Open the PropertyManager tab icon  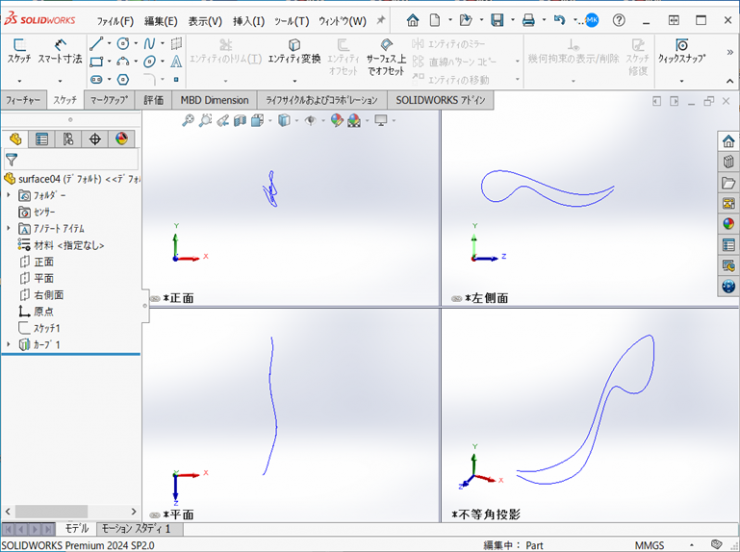tap(41, 139)
